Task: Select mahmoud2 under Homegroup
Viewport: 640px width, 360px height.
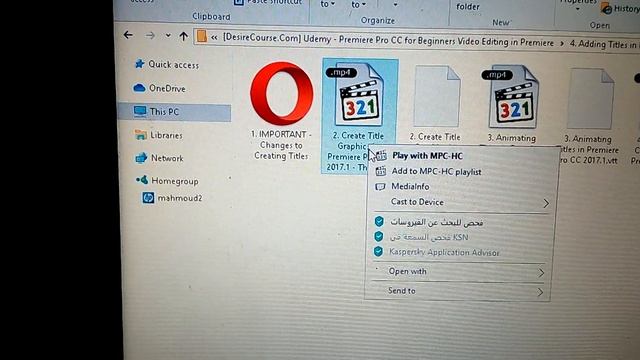Action: pos(180,198)
